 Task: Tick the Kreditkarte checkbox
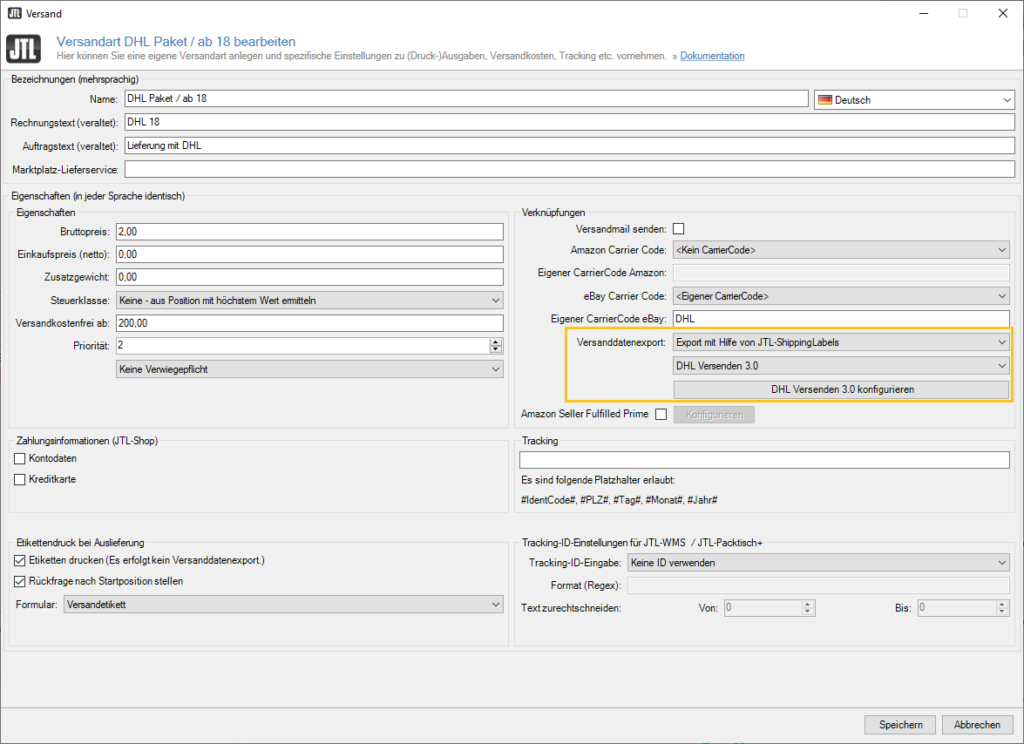[x=21, y=480]
